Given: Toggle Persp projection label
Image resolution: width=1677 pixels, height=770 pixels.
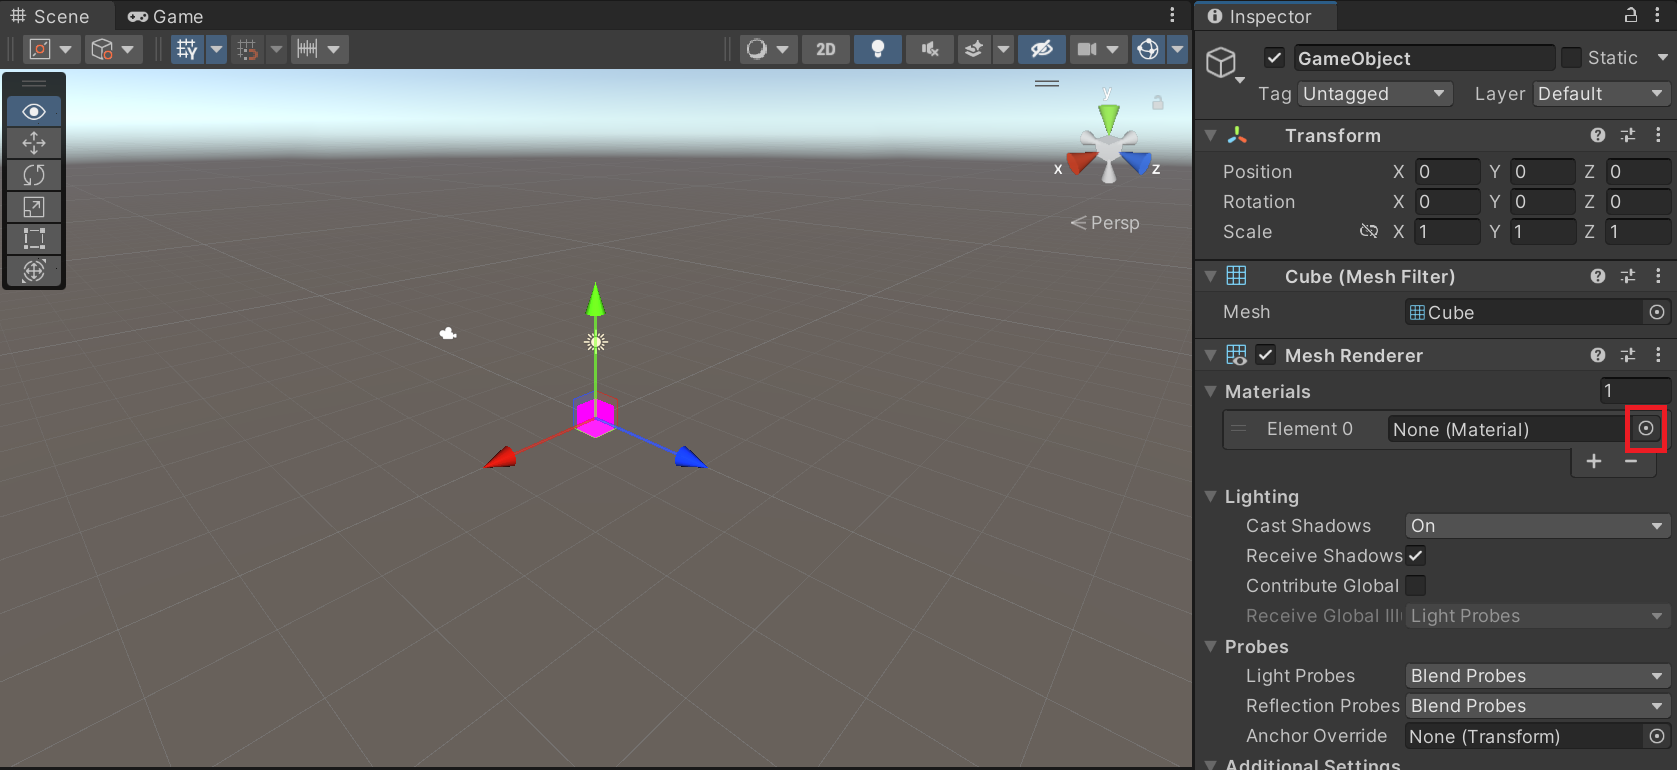Looking at the screenshot, I should pos(1105,223).
